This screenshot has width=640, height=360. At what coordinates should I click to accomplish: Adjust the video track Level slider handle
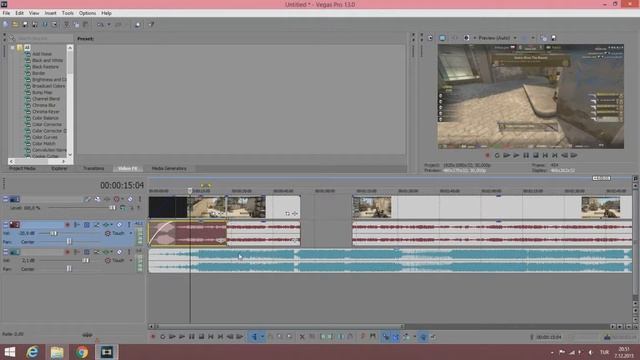(x=112, y=208)
